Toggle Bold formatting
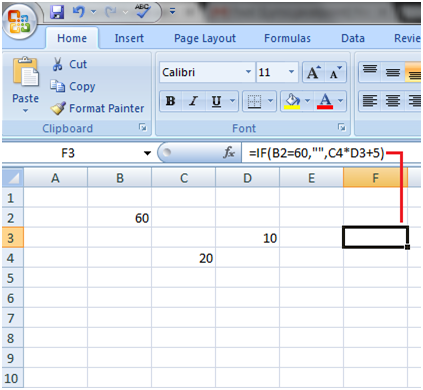The height and width of the screenshot is (390, 423). [171, 101]
